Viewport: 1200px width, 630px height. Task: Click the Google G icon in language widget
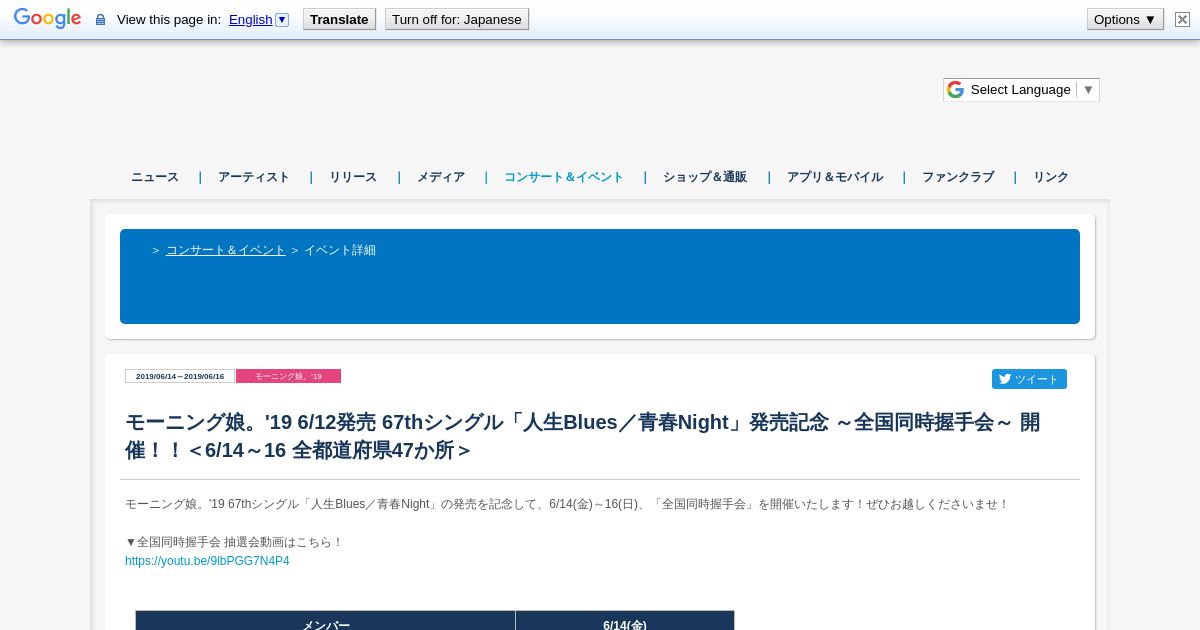pos(955,90)
